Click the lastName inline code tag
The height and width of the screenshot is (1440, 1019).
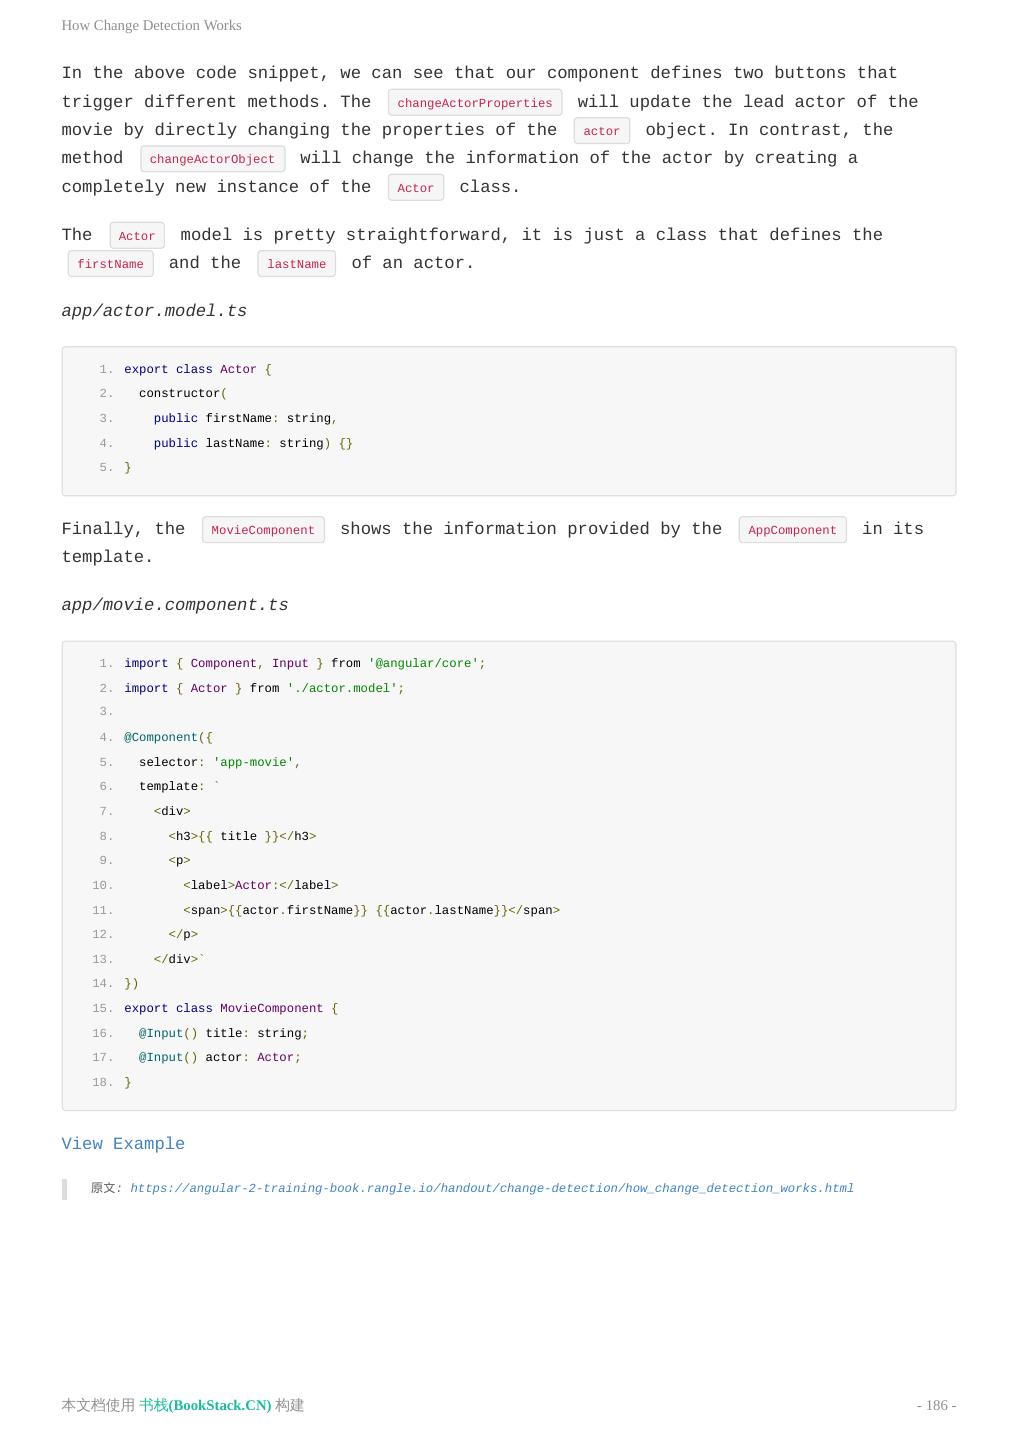click(x=296, y=264)
